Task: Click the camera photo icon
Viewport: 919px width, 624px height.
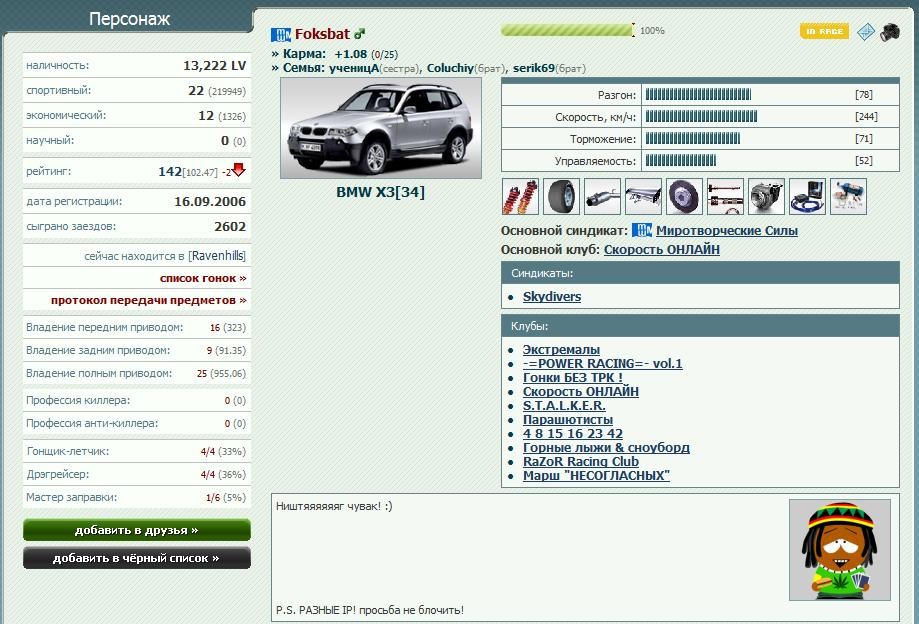Action: tap(890, 32)
